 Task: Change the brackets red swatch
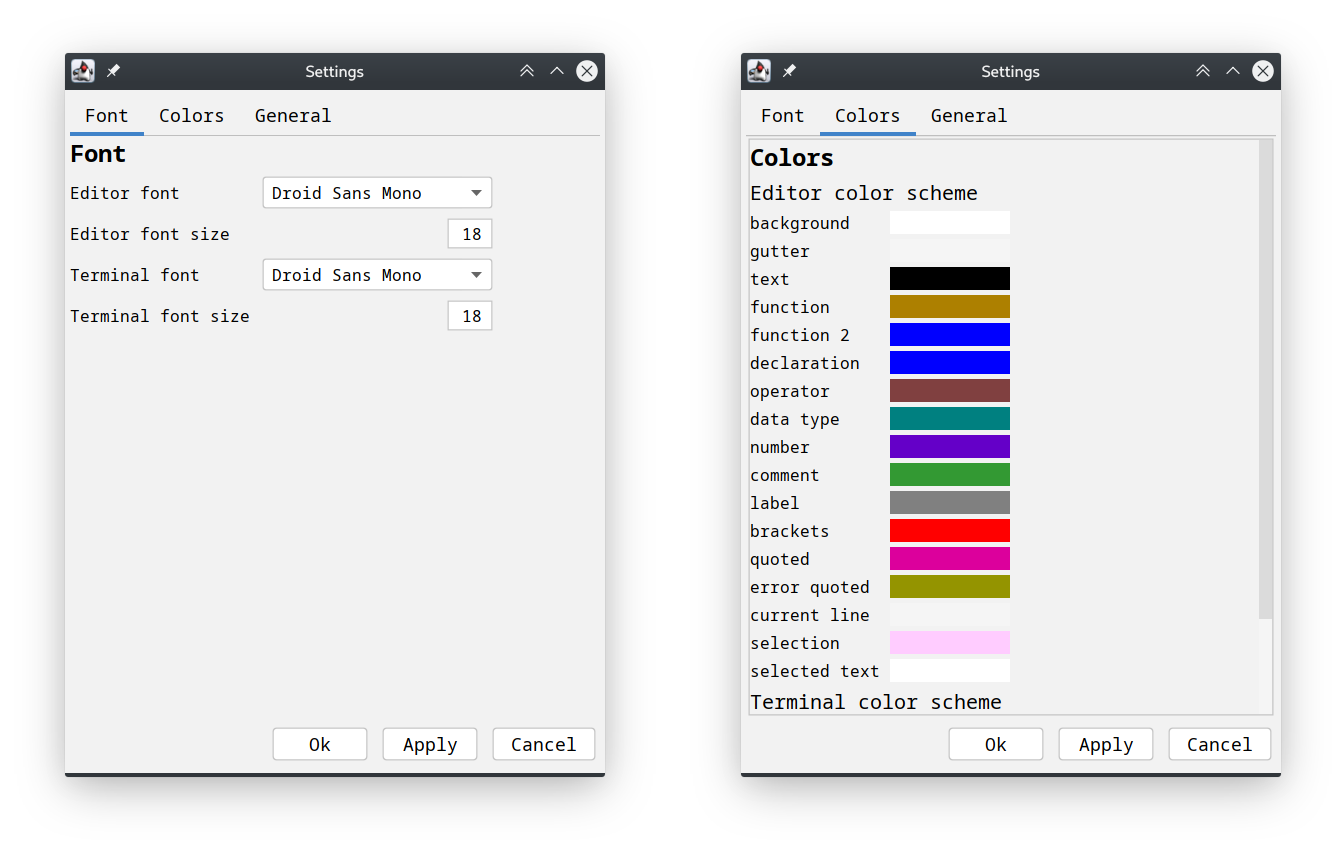950,531
